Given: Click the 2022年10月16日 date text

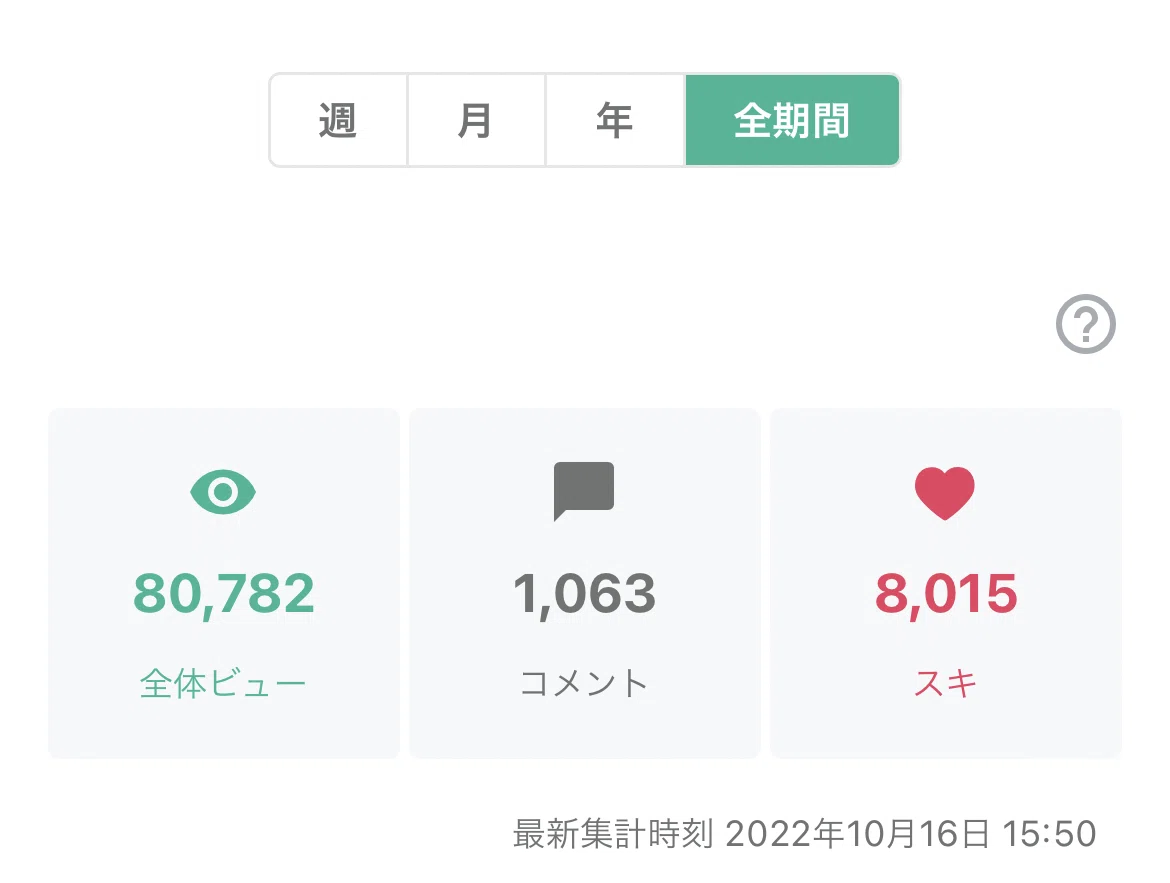Looking at the screenshot, I should 857,834.
